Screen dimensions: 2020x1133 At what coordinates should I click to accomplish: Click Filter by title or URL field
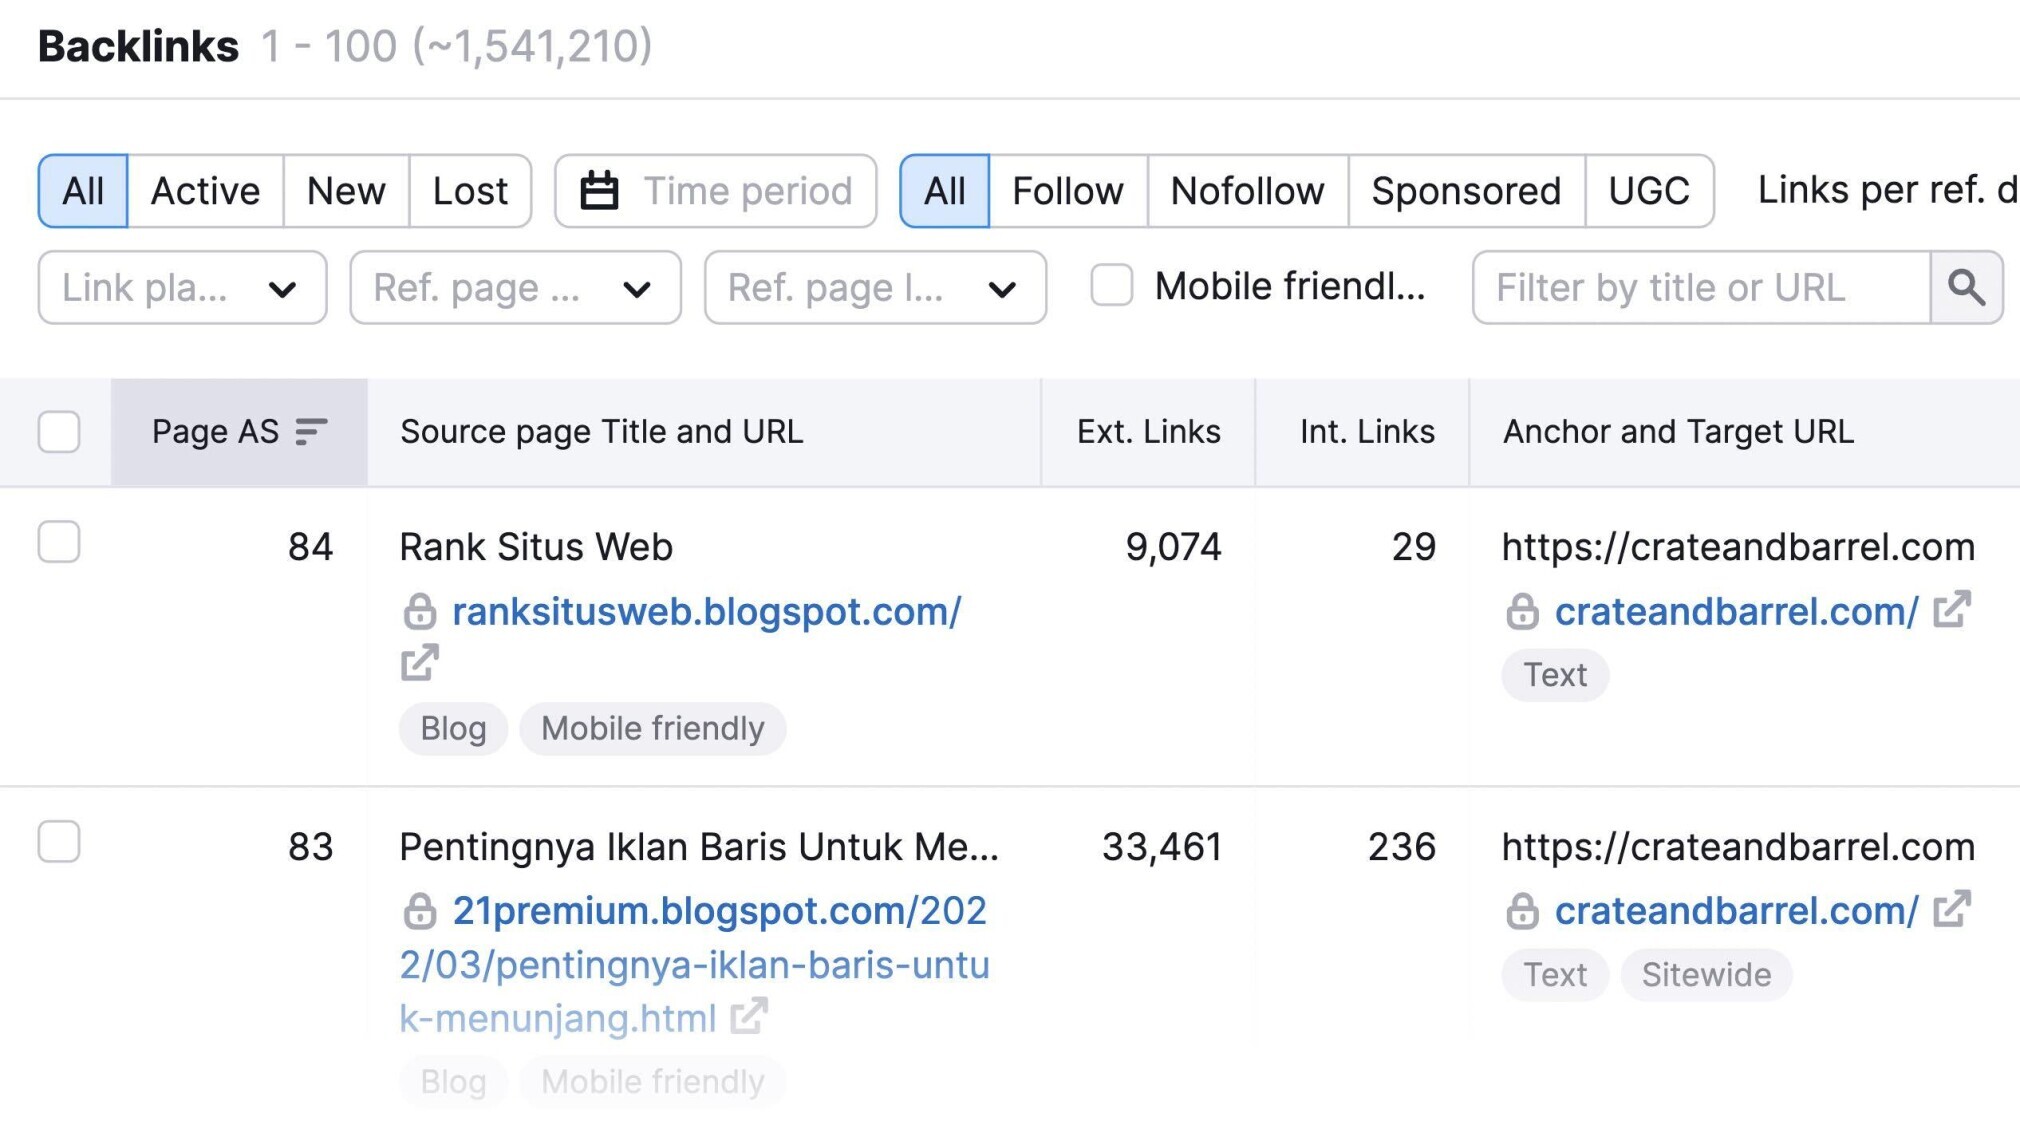1701,288
